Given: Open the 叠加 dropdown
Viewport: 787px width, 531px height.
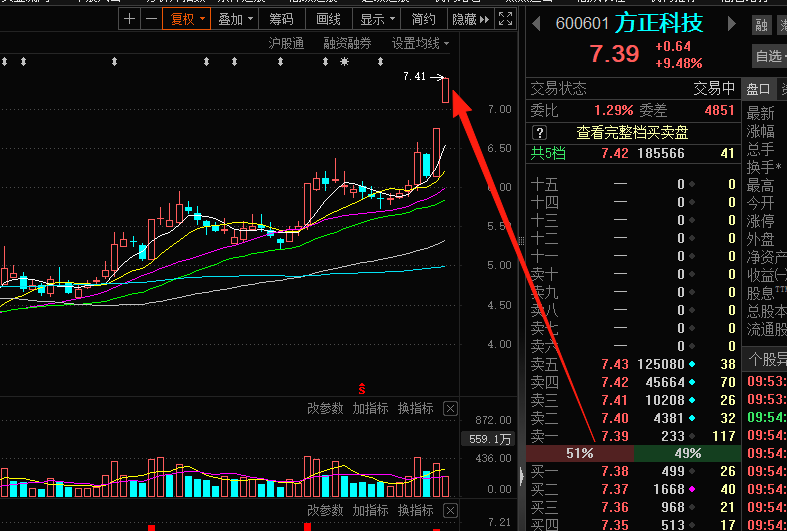Looking at the screenshot, I should (x=235, y=20).
